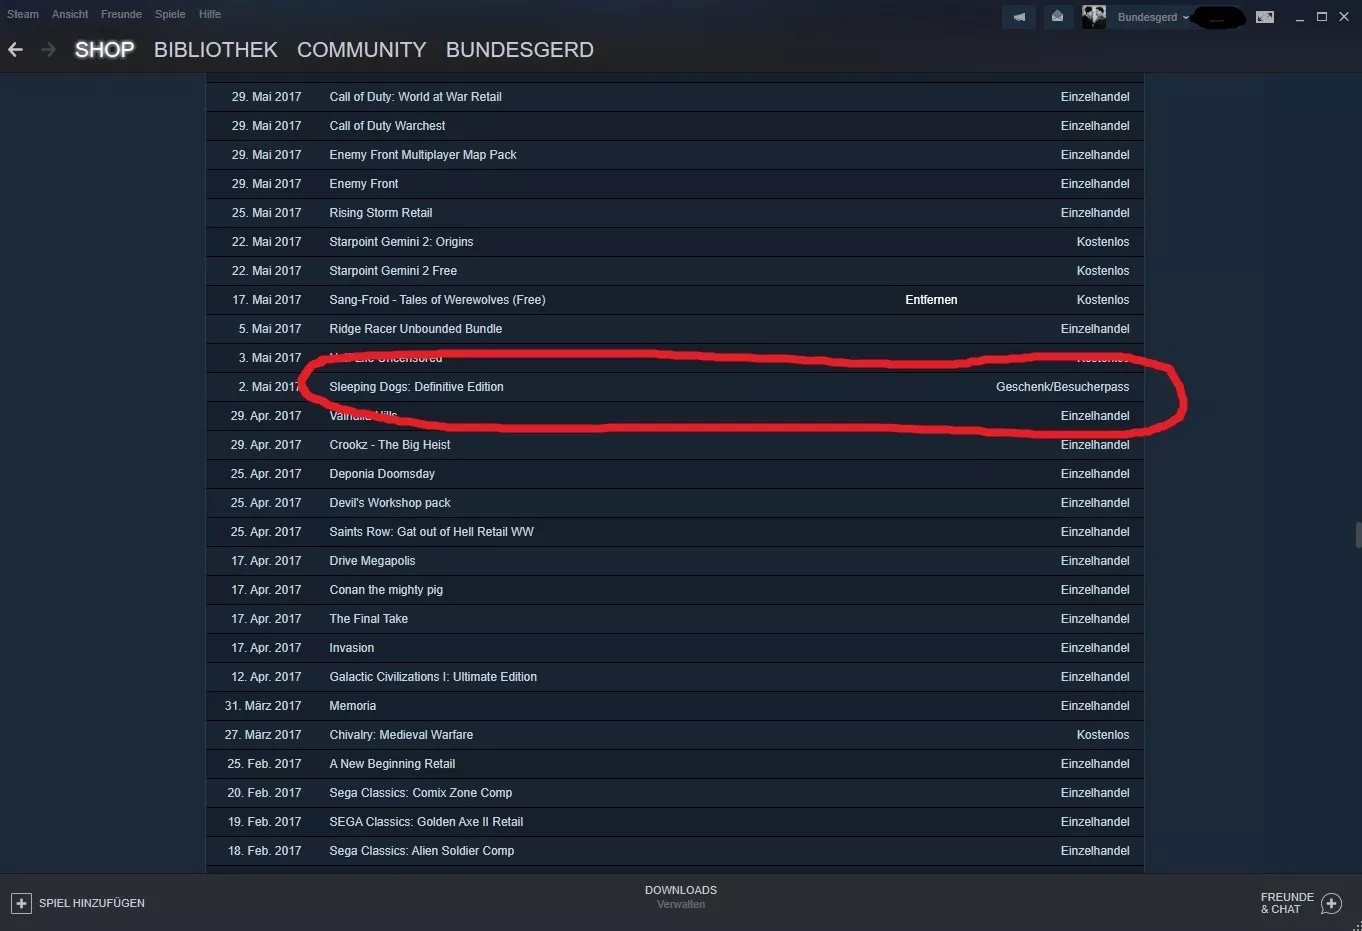Open the Bundesgerd account dropdown
This screenshot has height=931, width=1362.
tap(1153, 17)
